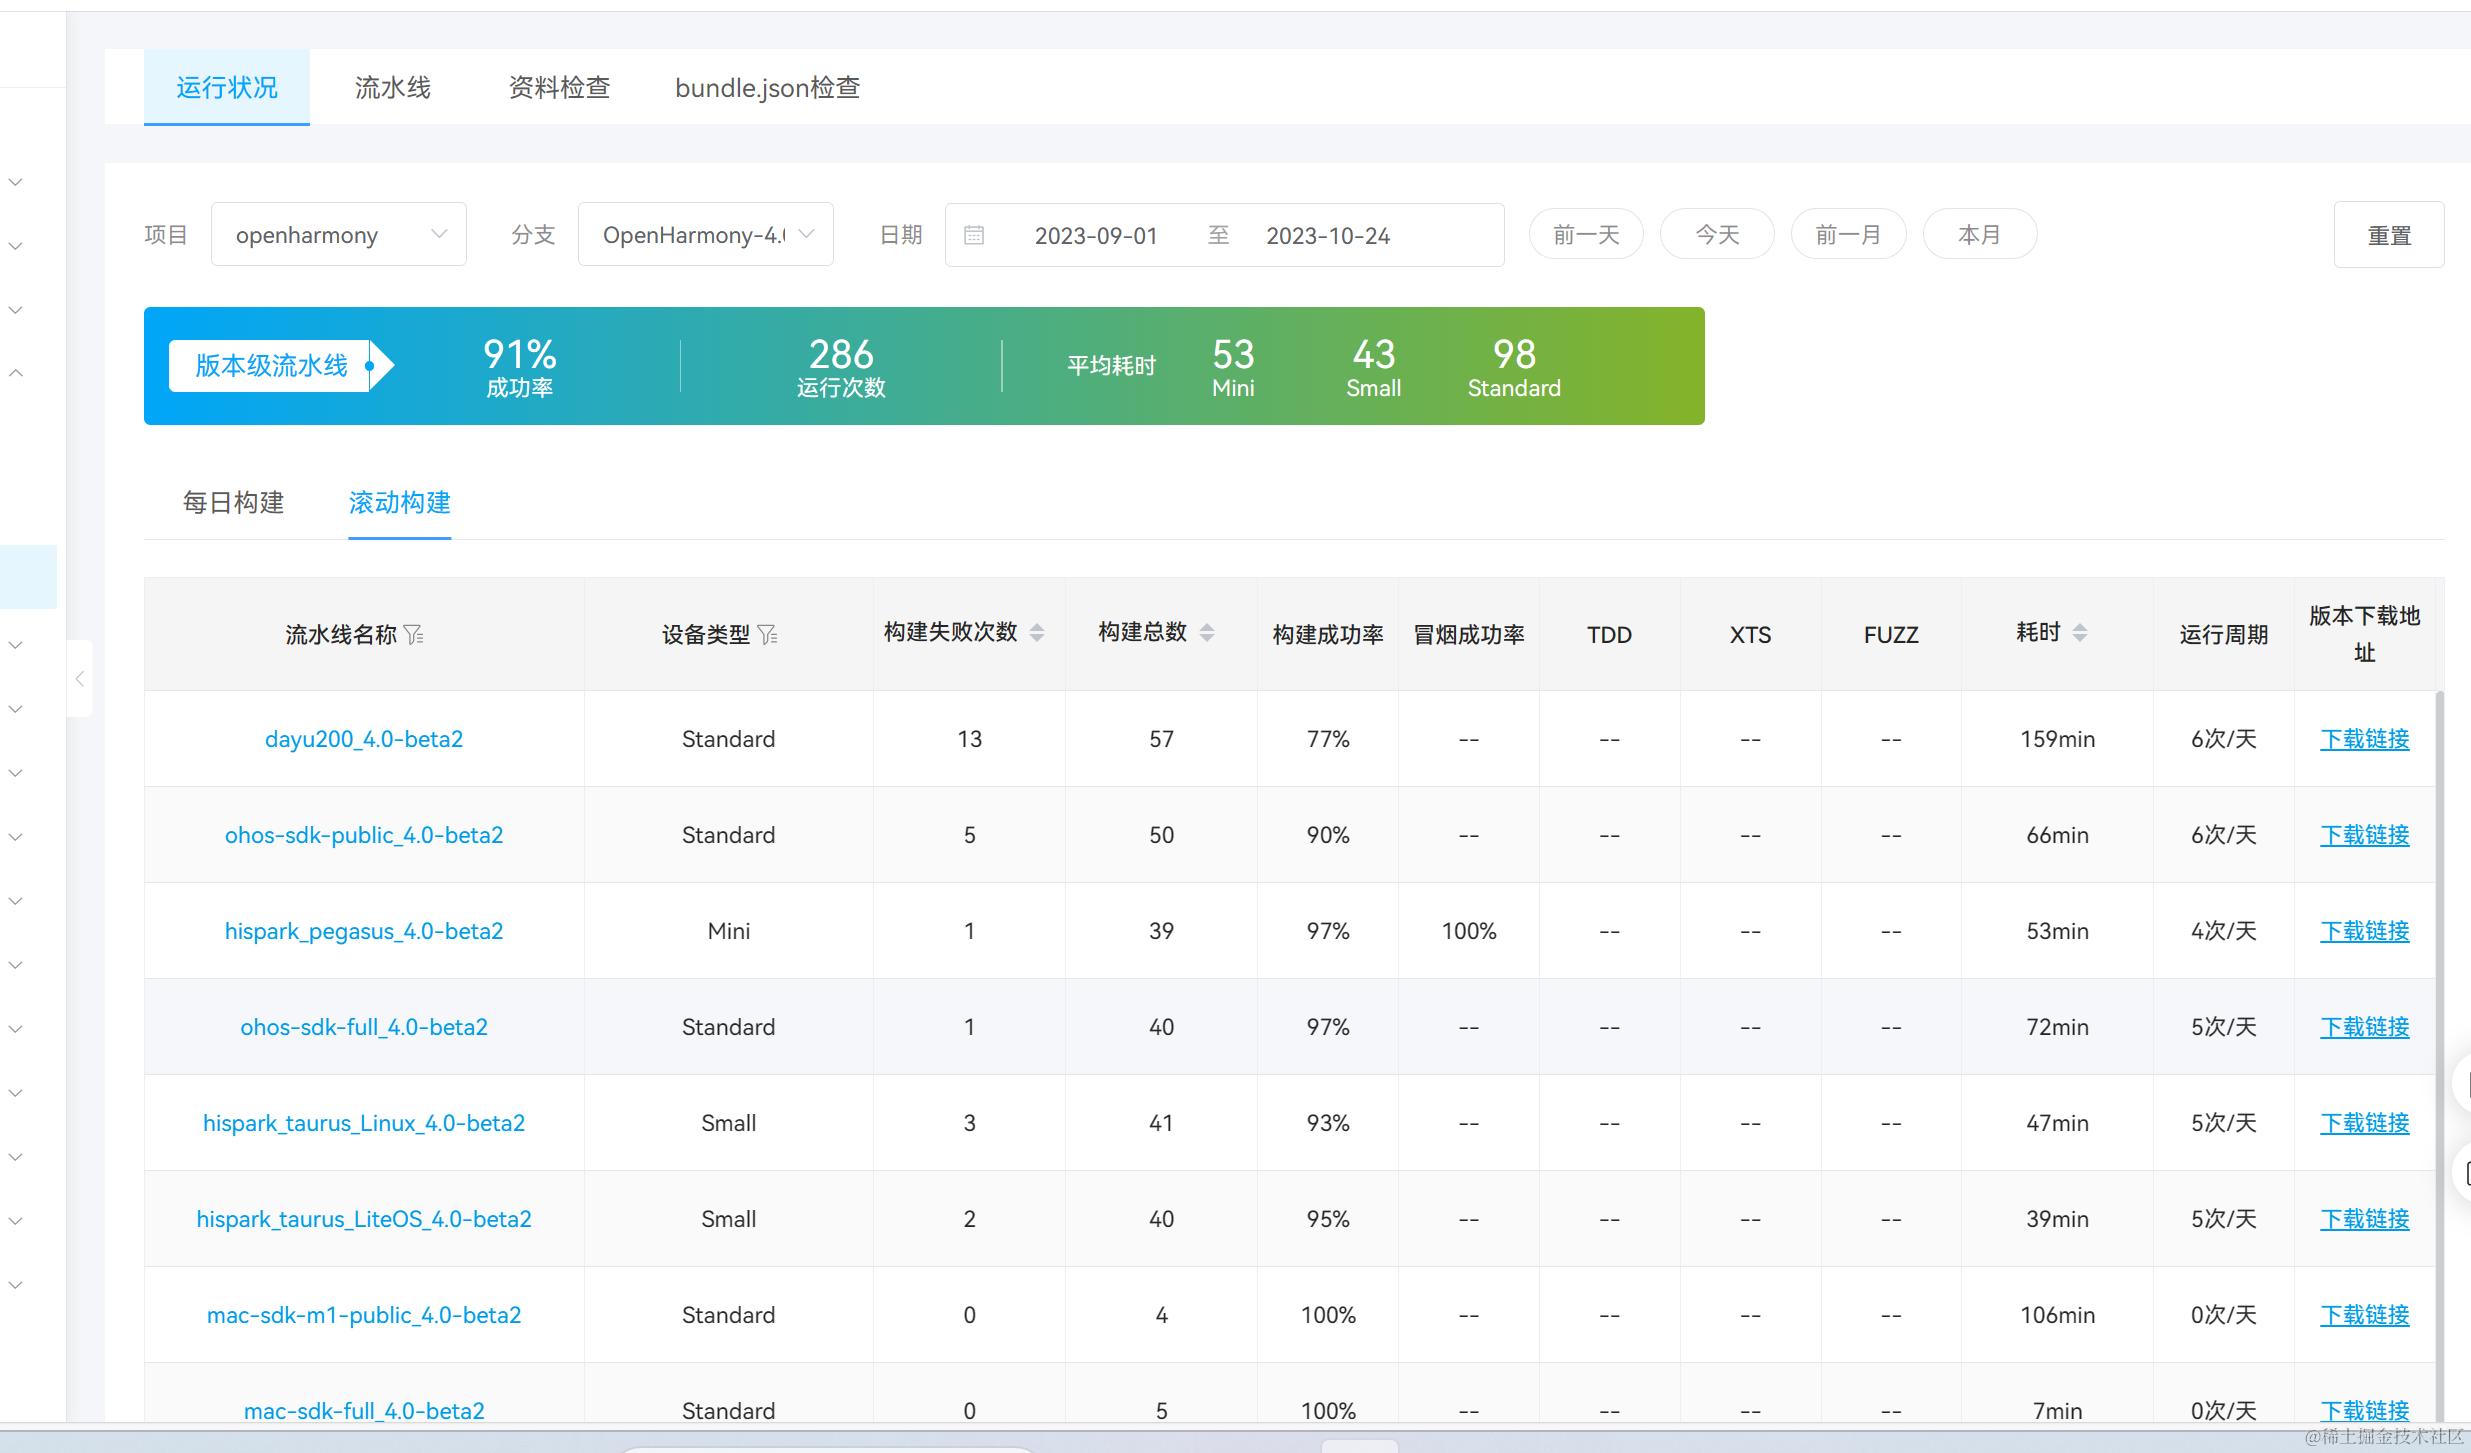
Task: Open the 分支 OpenHarmony-4.0 dropdown
Action: [705, 235]
